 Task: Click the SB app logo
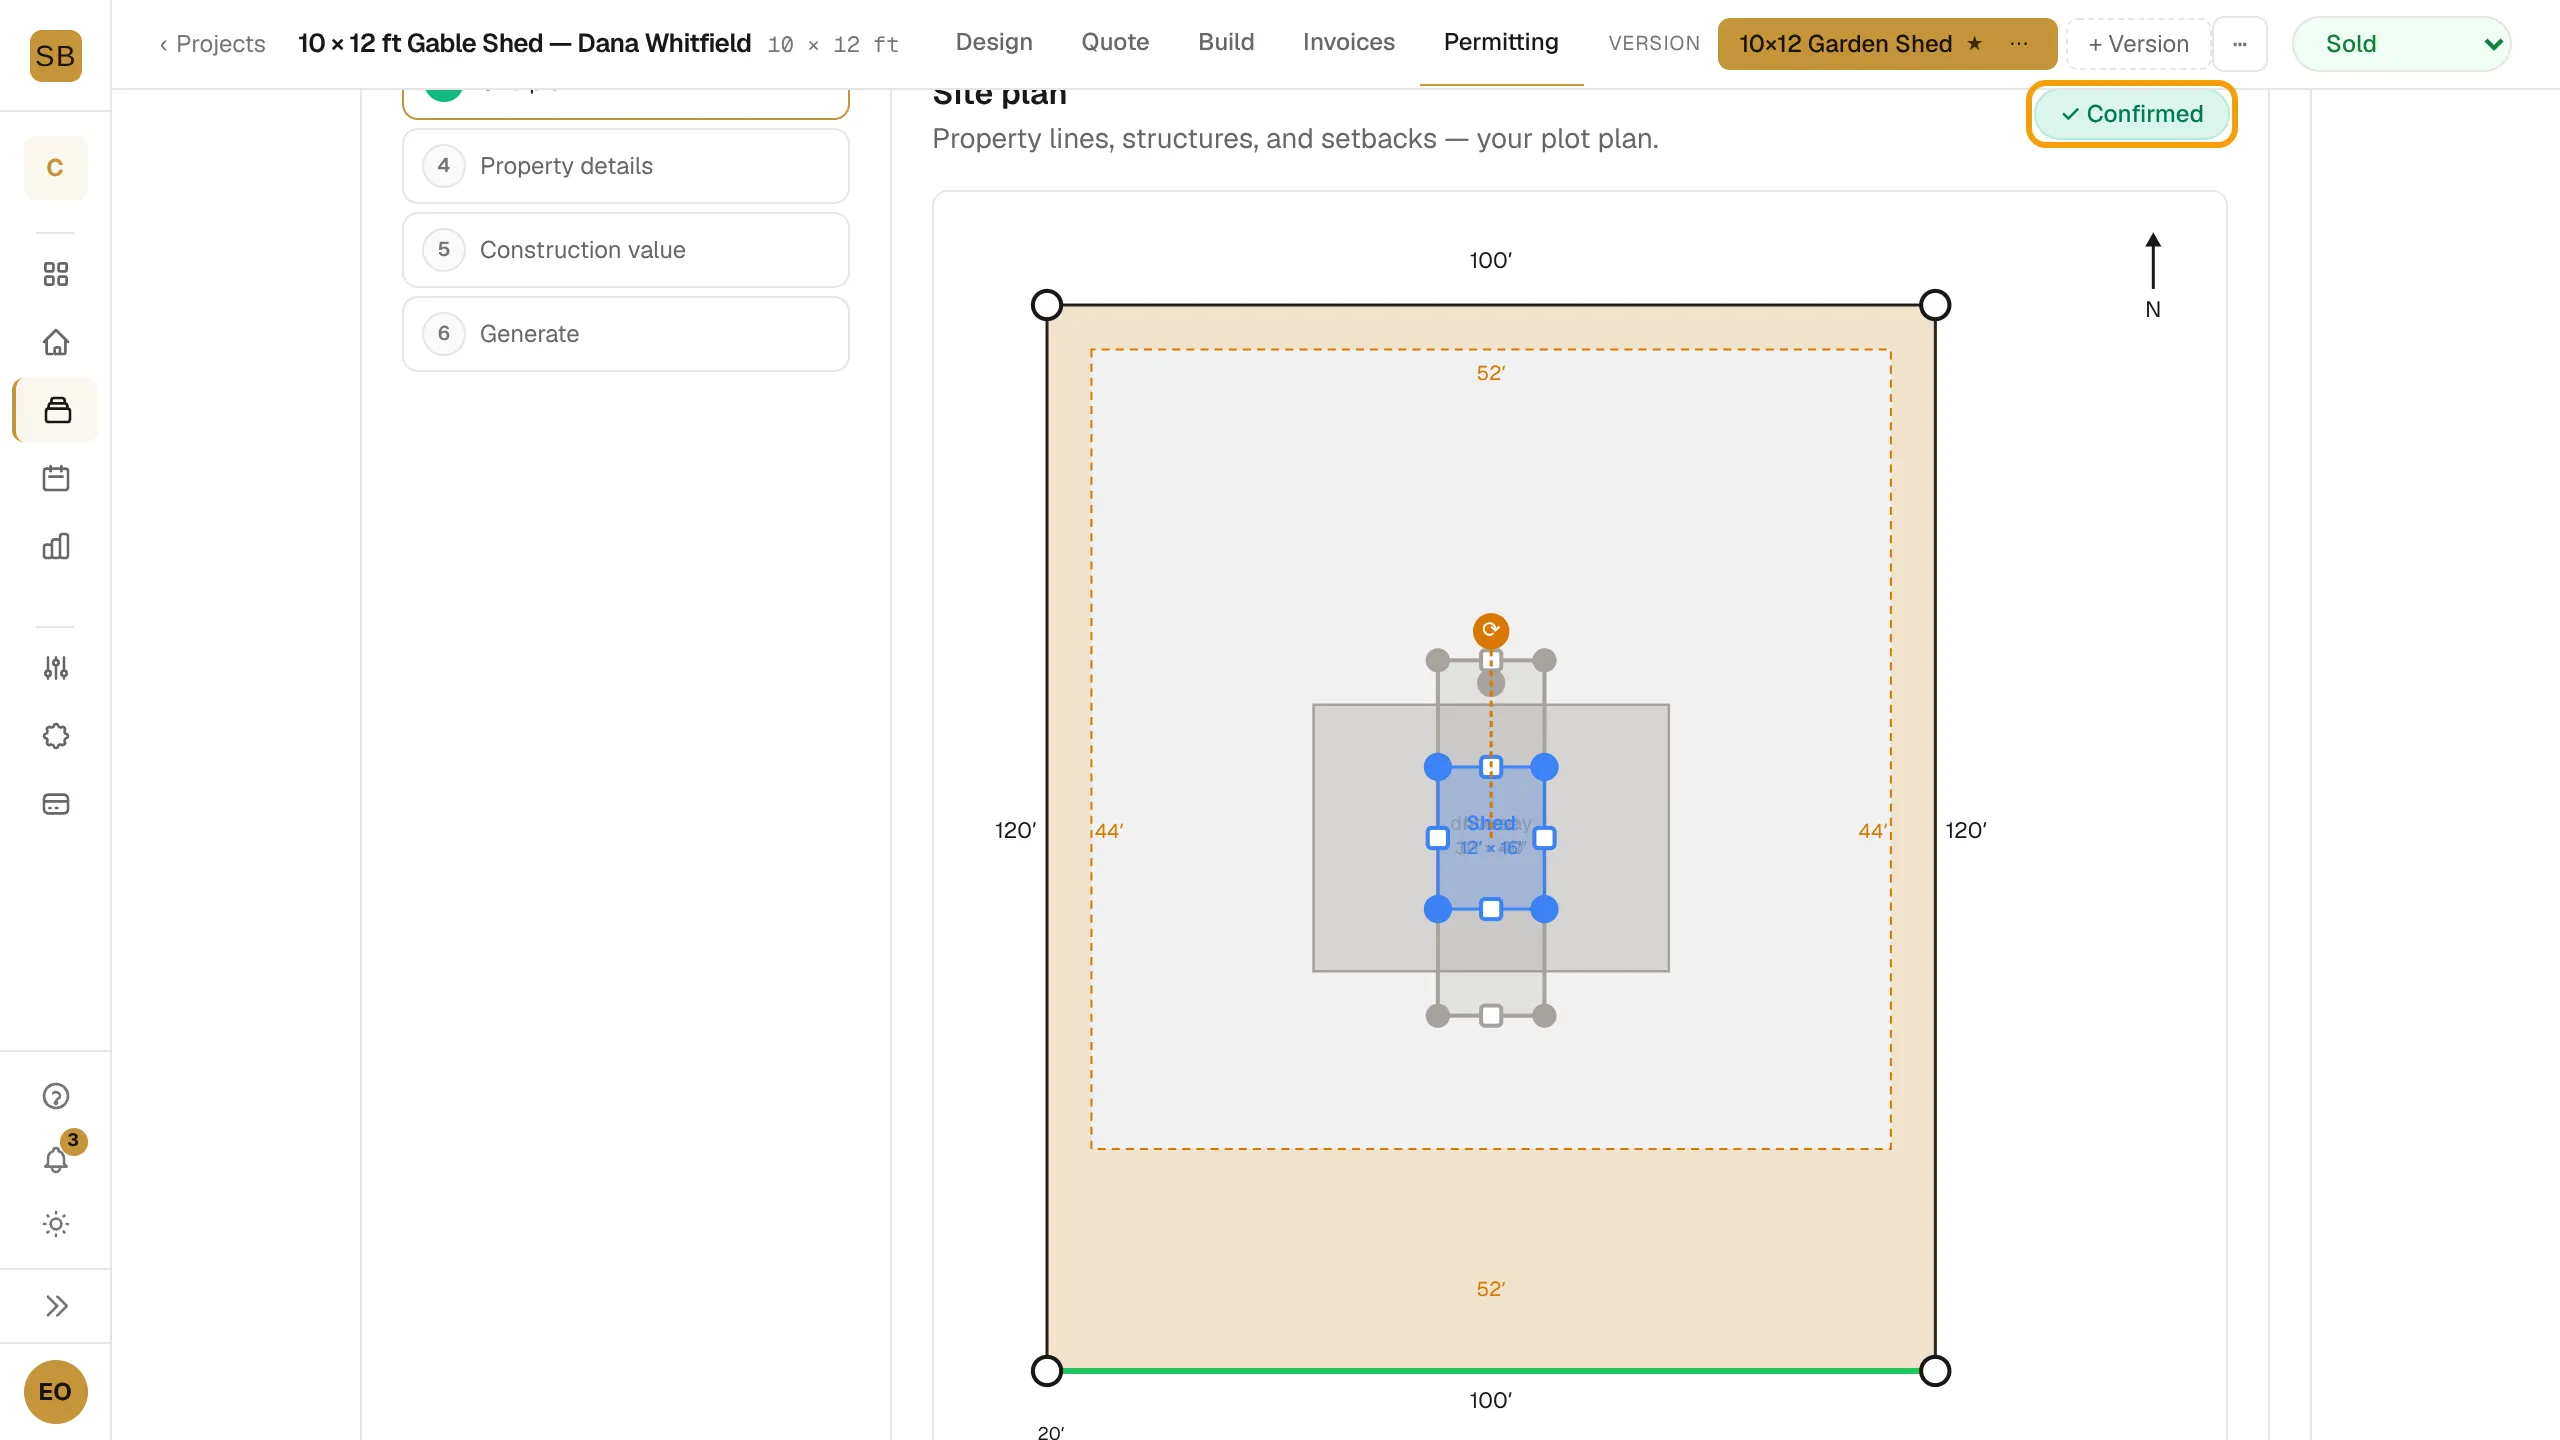click(x=55, y=55)
